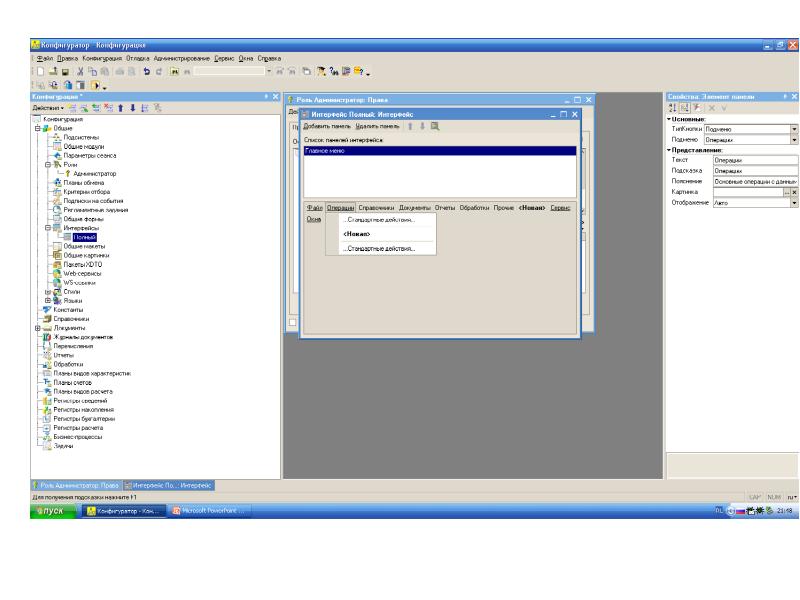Click the Удалить панель button
800x600 pixels.
(x=378, y=127)
